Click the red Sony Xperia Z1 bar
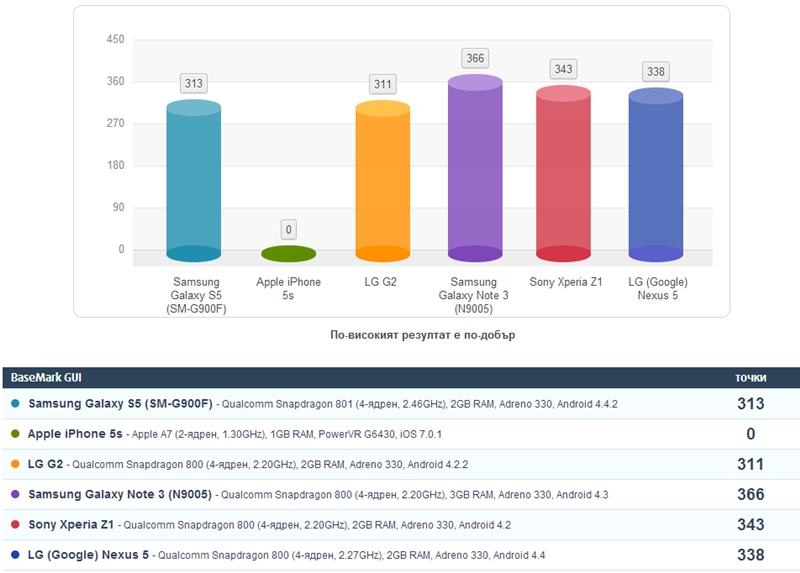The height and width of the screenshot is (573, 800). (x=563, y=173)
